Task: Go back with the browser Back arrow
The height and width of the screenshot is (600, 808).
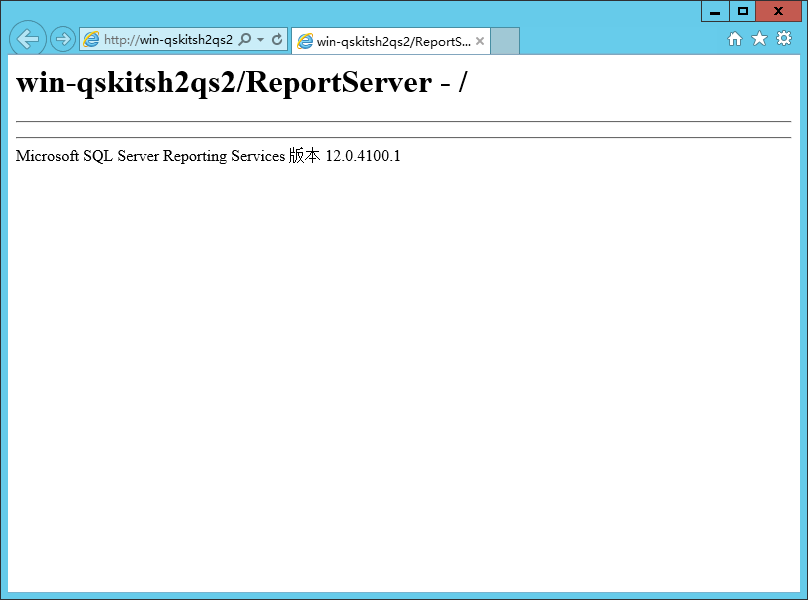Action: [x=28, y=38]
